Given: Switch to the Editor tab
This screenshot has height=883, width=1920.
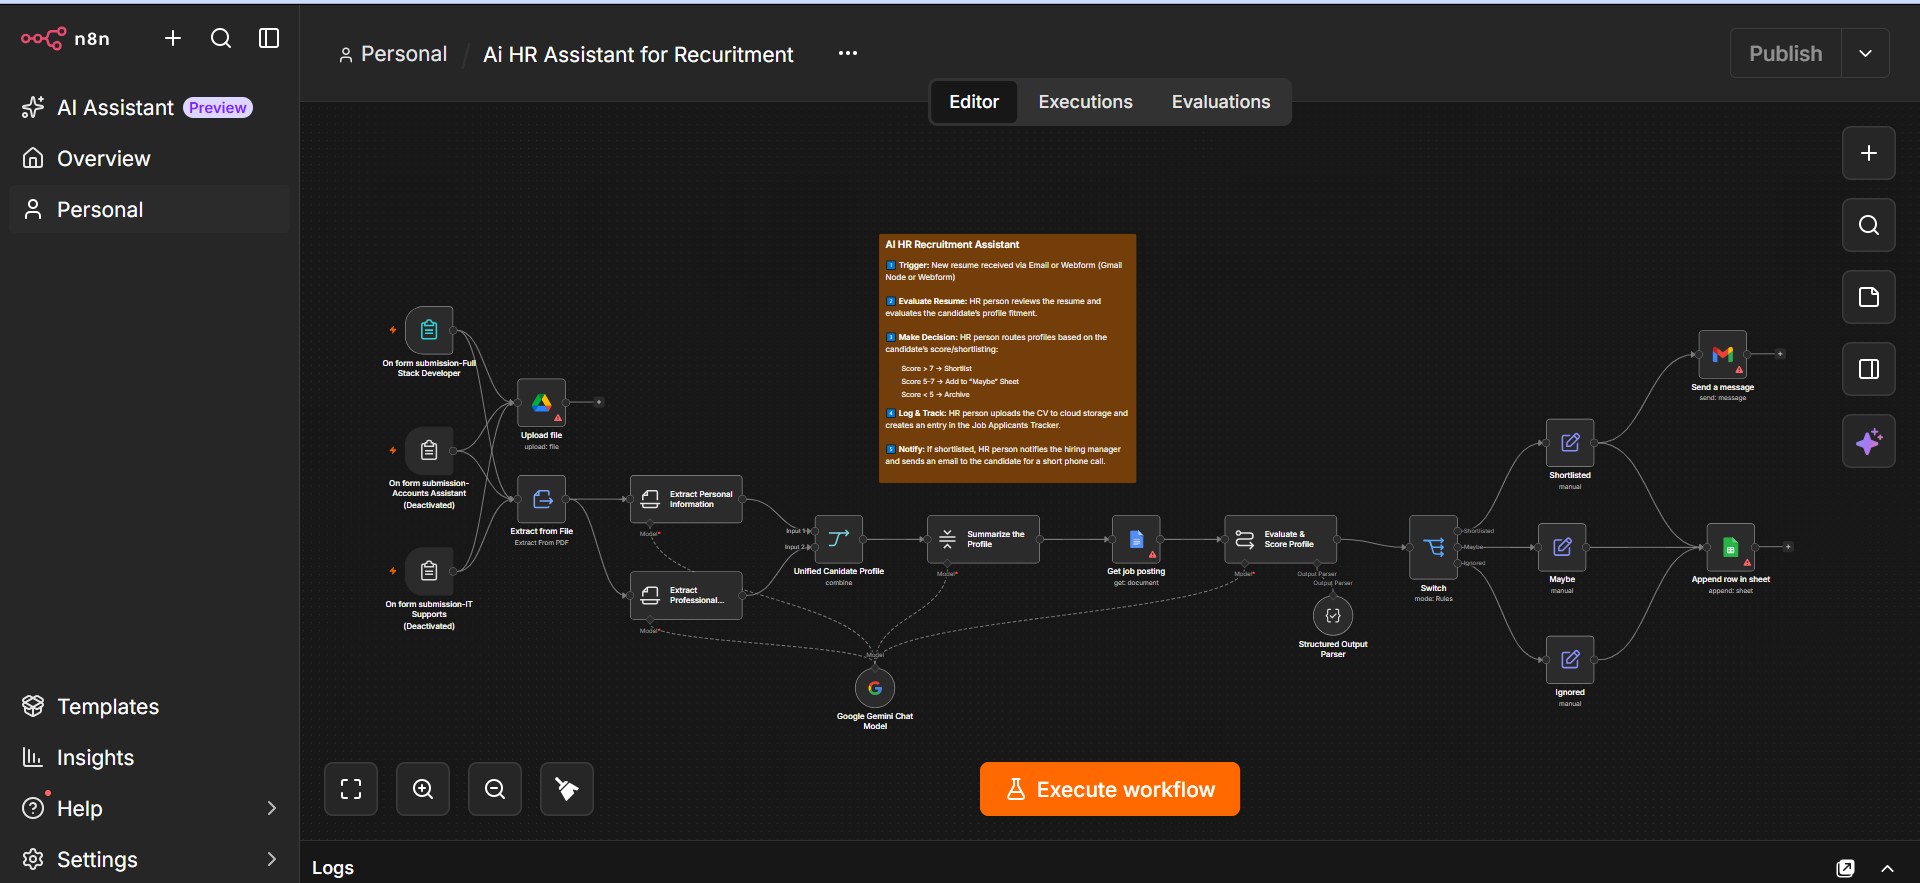Looking at the screenshot, I should click(974, 102).
